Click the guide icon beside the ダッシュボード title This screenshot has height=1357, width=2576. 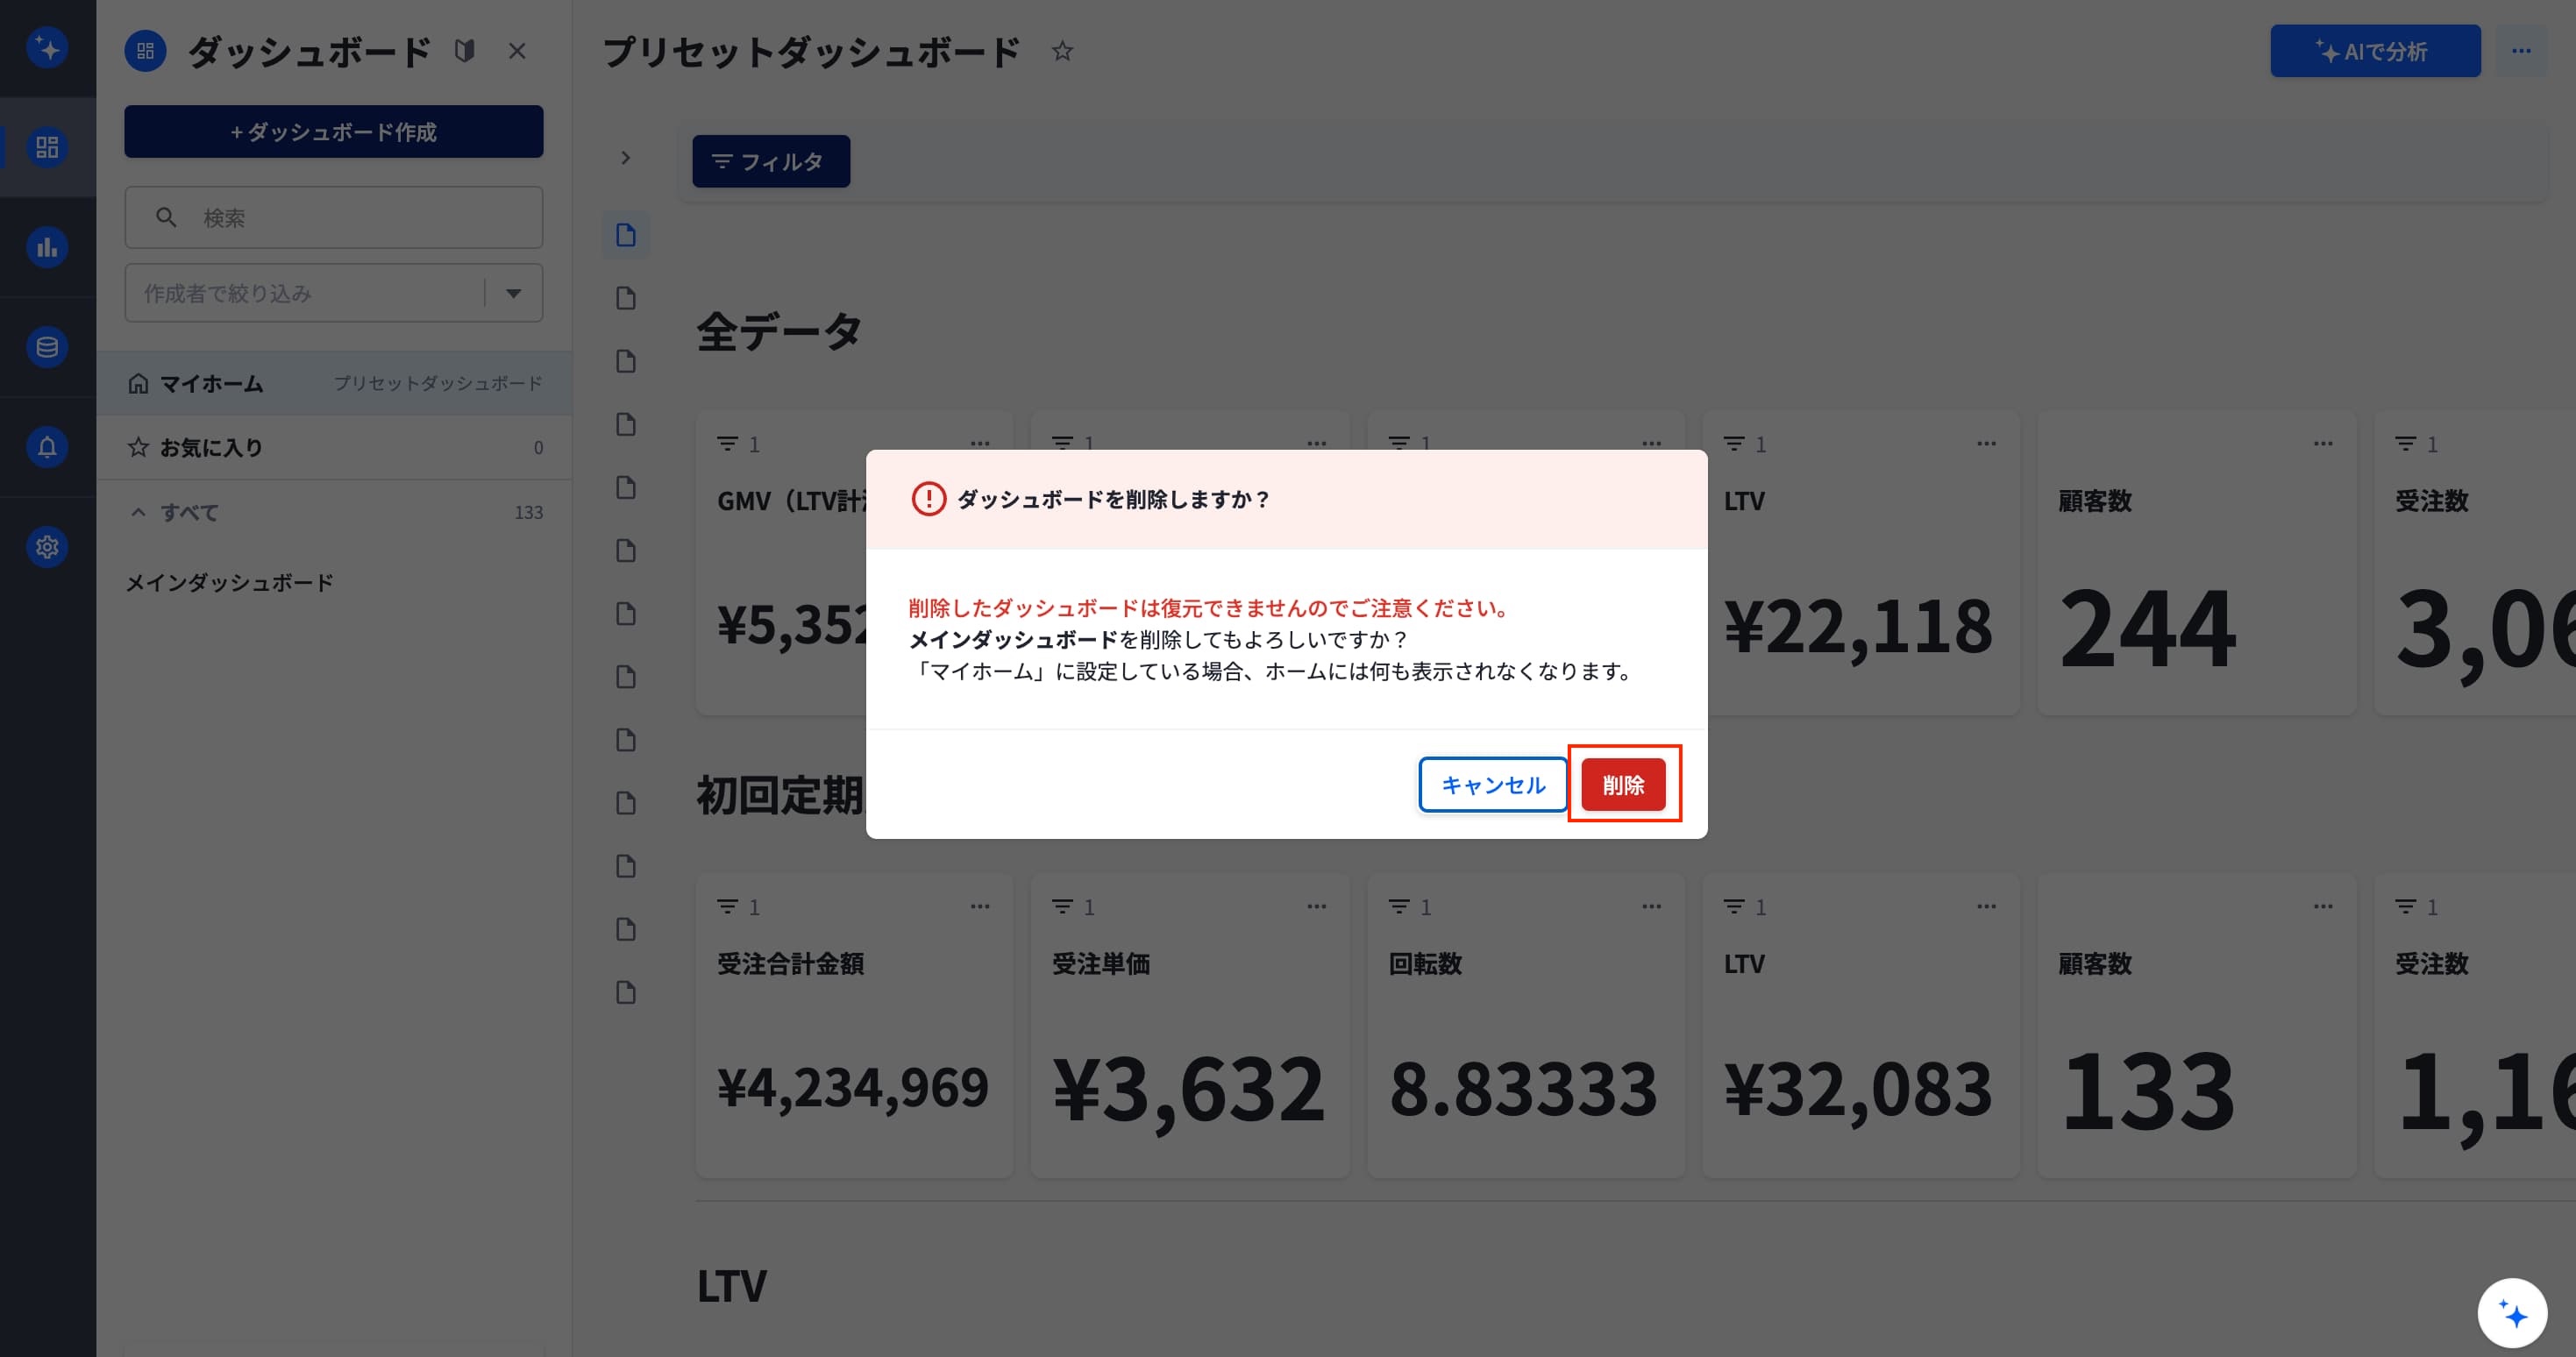(464, 51)
